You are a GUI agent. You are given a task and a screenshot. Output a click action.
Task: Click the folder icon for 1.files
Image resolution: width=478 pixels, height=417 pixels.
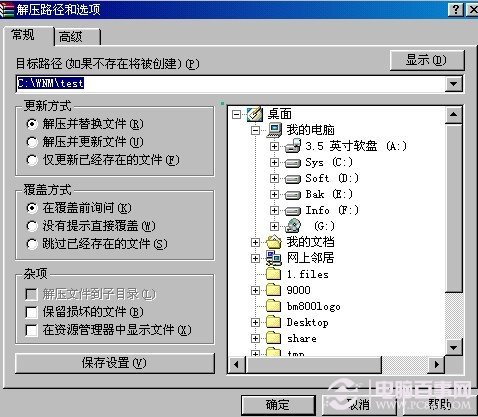[x=274, y=274]
